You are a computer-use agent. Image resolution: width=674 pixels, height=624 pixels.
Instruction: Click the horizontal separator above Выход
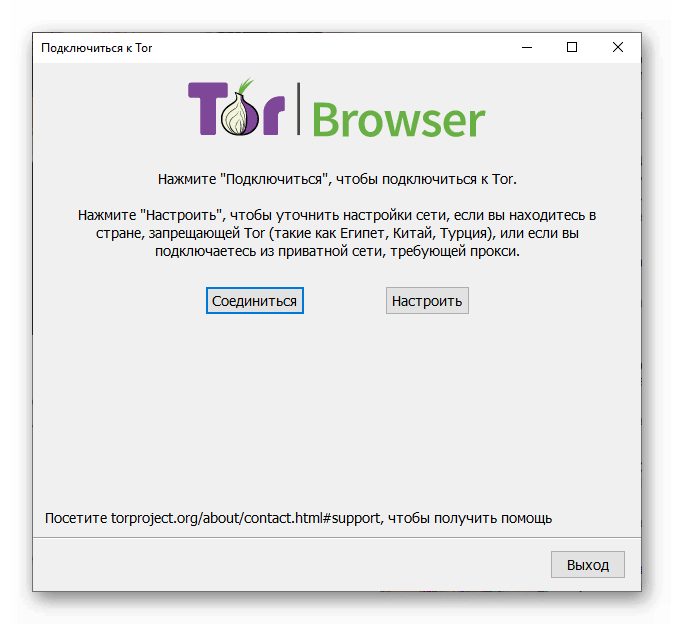click(337, 537)
